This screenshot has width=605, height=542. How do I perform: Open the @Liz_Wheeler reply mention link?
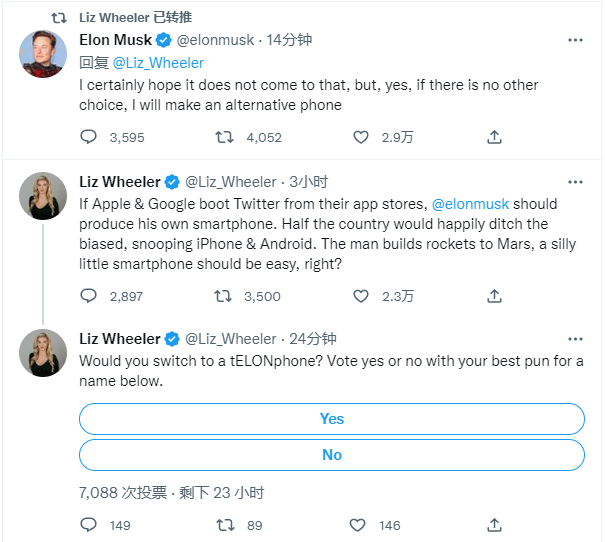[158, 62]
